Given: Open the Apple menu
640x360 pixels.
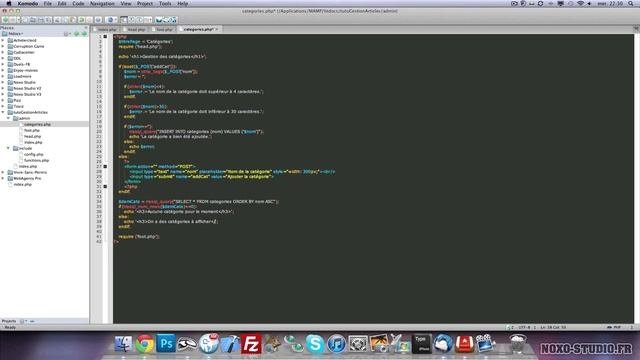Looking at the screenshot, I should pos(9,3).
